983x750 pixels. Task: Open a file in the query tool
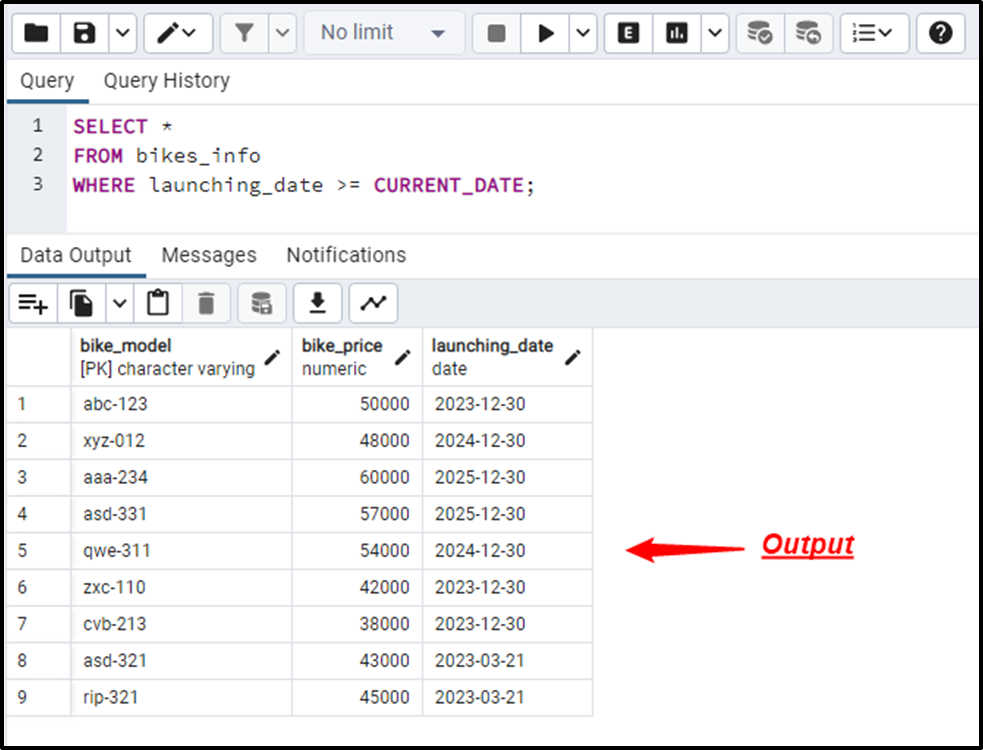[36, 32]
